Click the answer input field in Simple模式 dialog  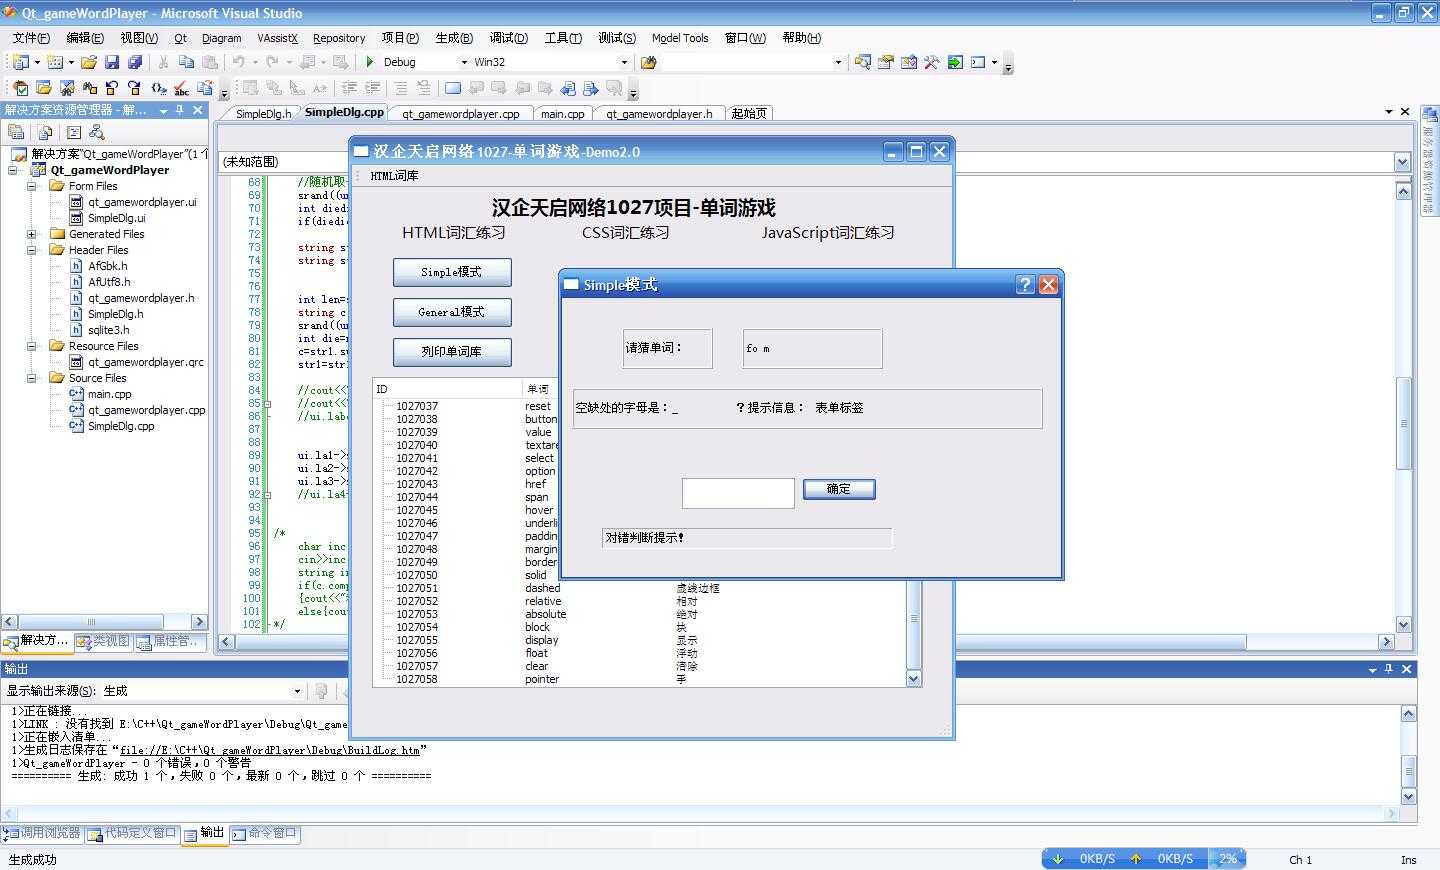[x=738, y=493]
